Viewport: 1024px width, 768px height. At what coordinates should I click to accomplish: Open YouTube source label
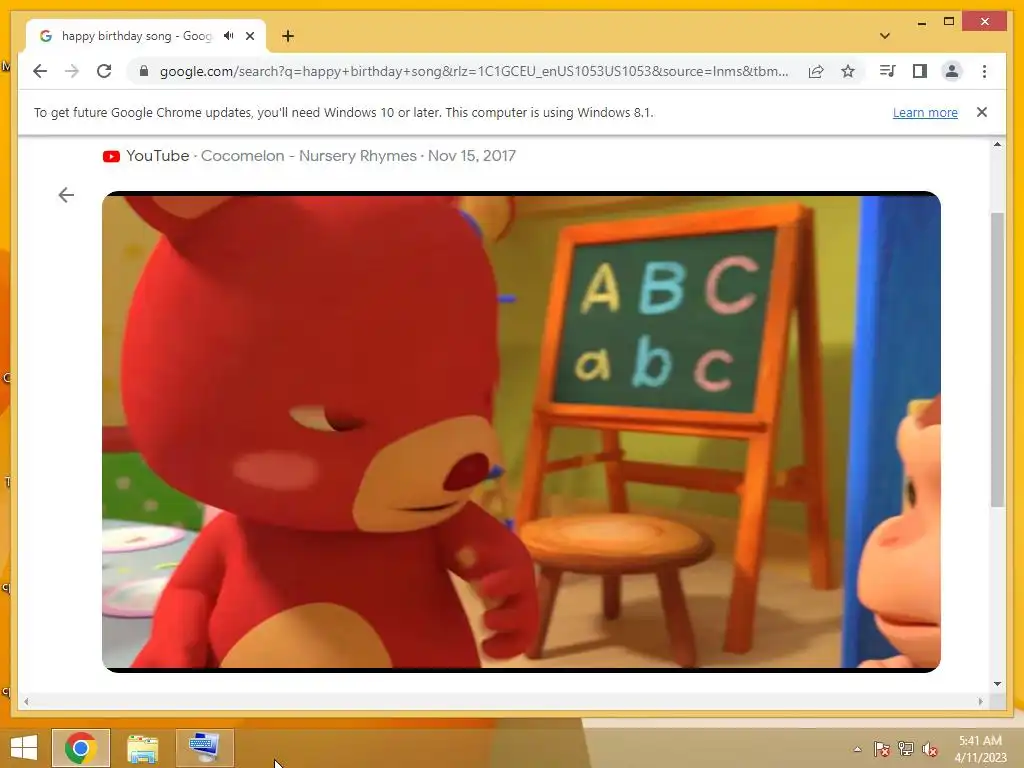point(157,156)
